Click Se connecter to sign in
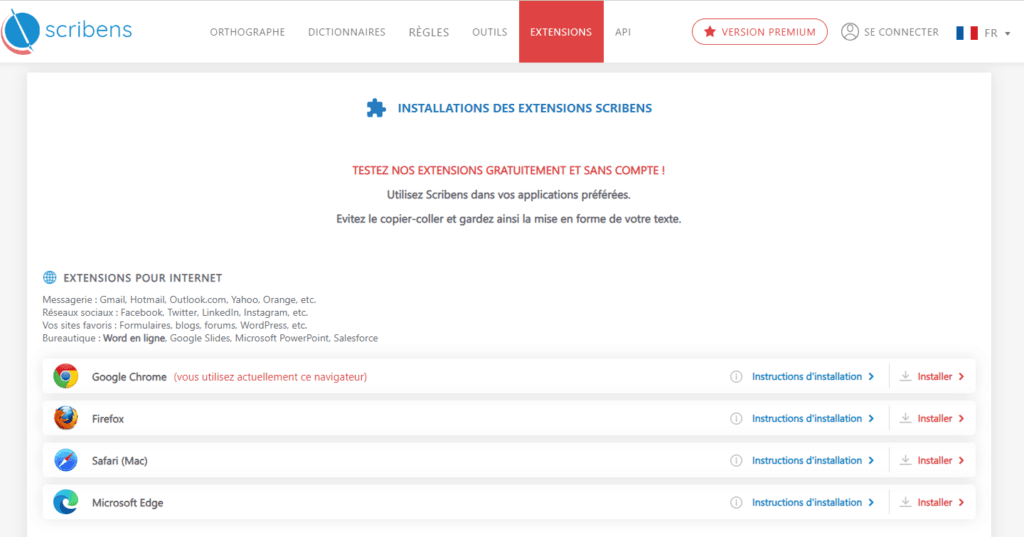The image size is (1024, 537). [x=901, y=32]
